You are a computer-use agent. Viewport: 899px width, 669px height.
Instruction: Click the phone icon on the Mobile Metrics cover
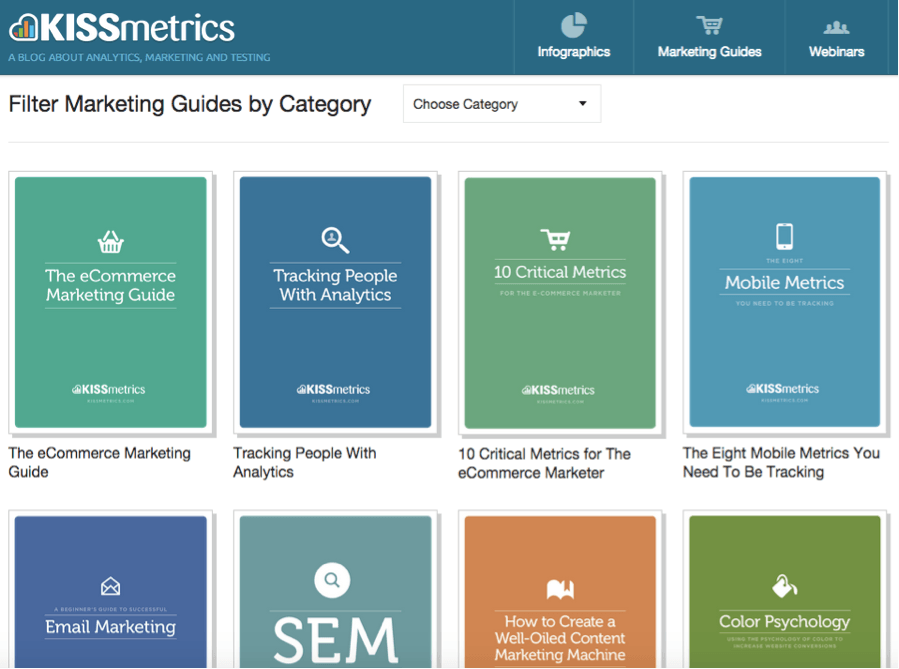(x=784, y=236)
